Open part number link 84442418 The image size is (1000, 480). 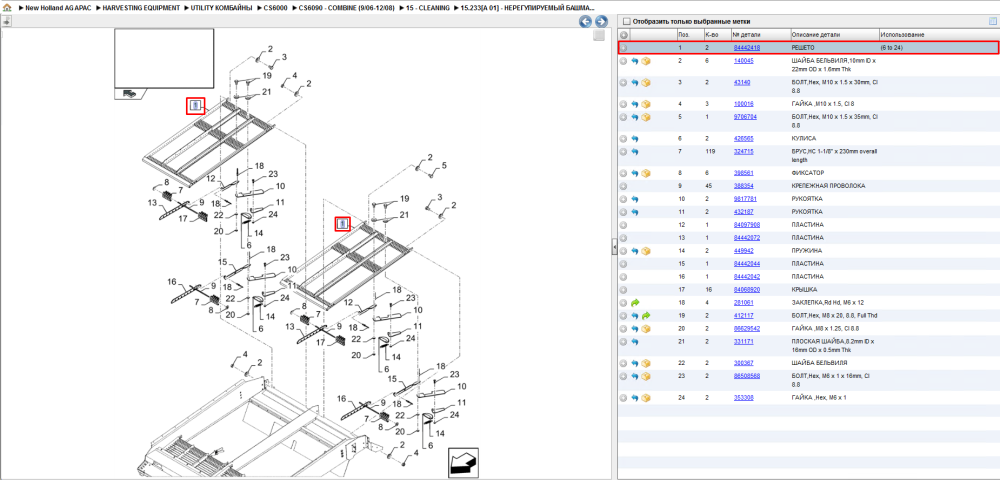[x=747, y=48]
